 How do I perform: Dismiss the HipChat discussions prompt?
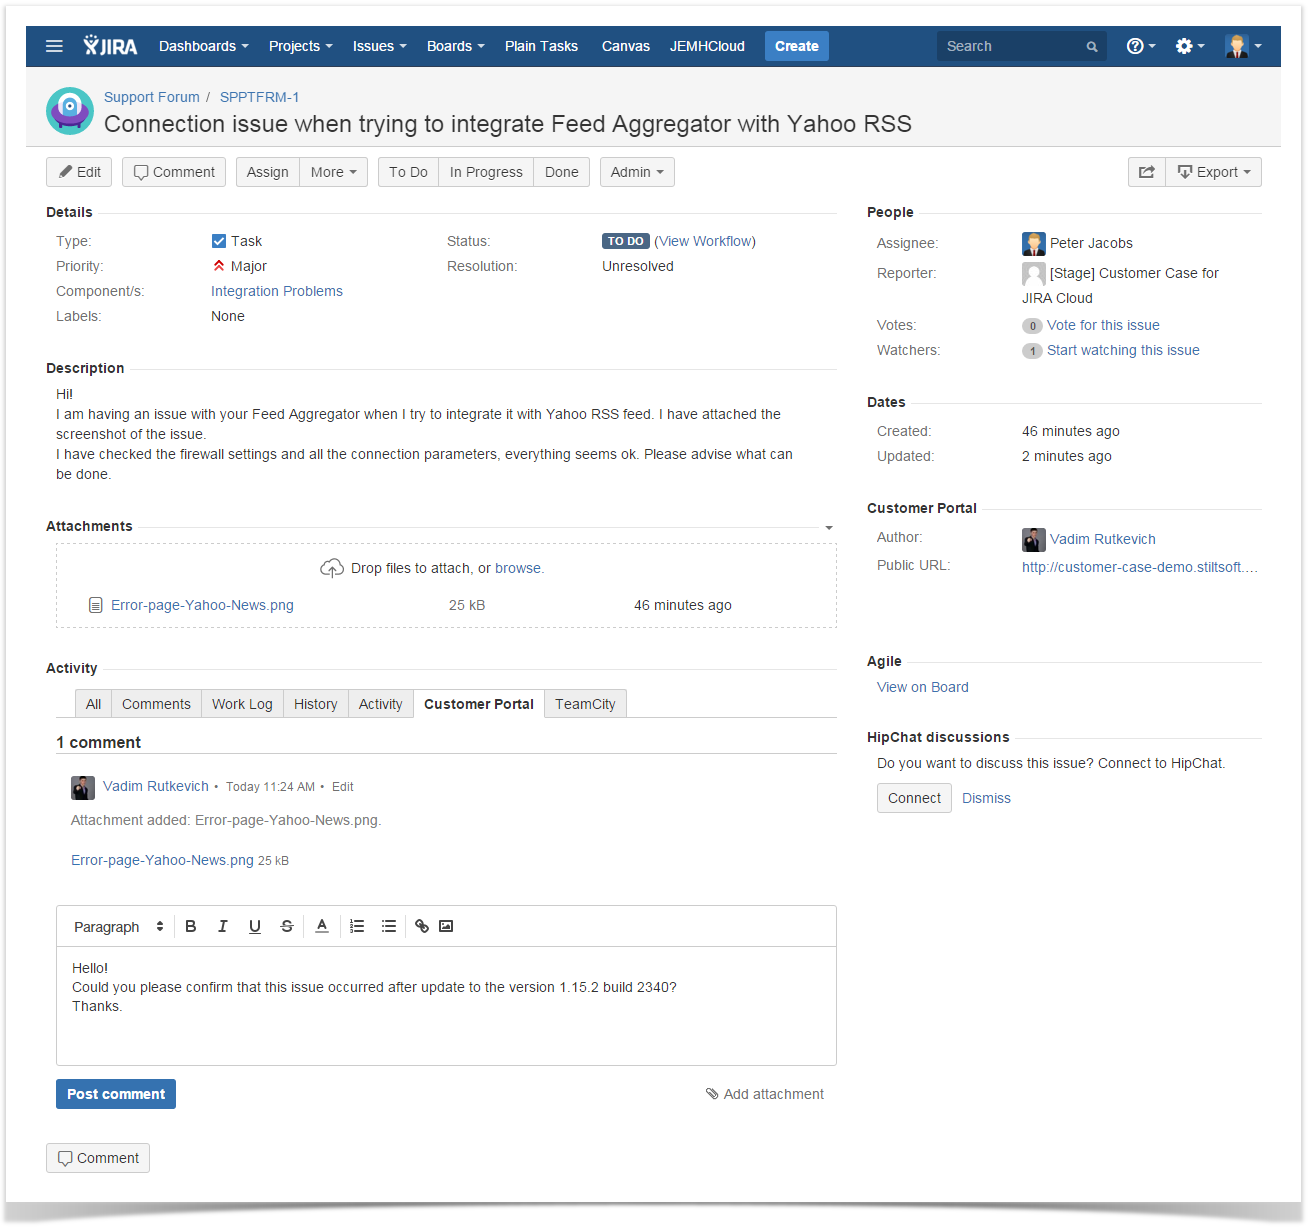[986, 798]
